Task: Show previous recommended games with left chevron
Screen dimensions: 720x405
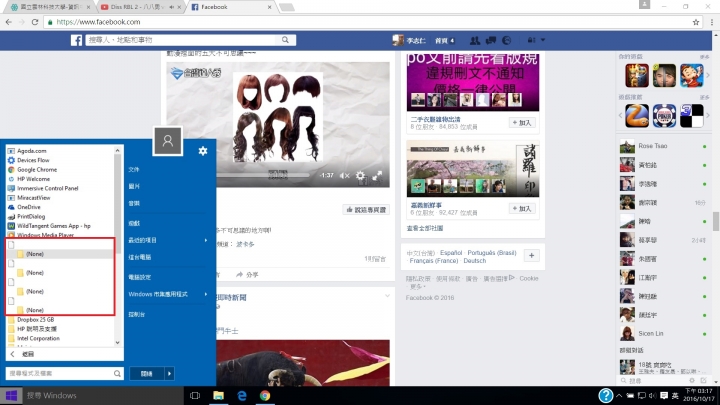Action: pyautogui.click(x=620, y=115)
